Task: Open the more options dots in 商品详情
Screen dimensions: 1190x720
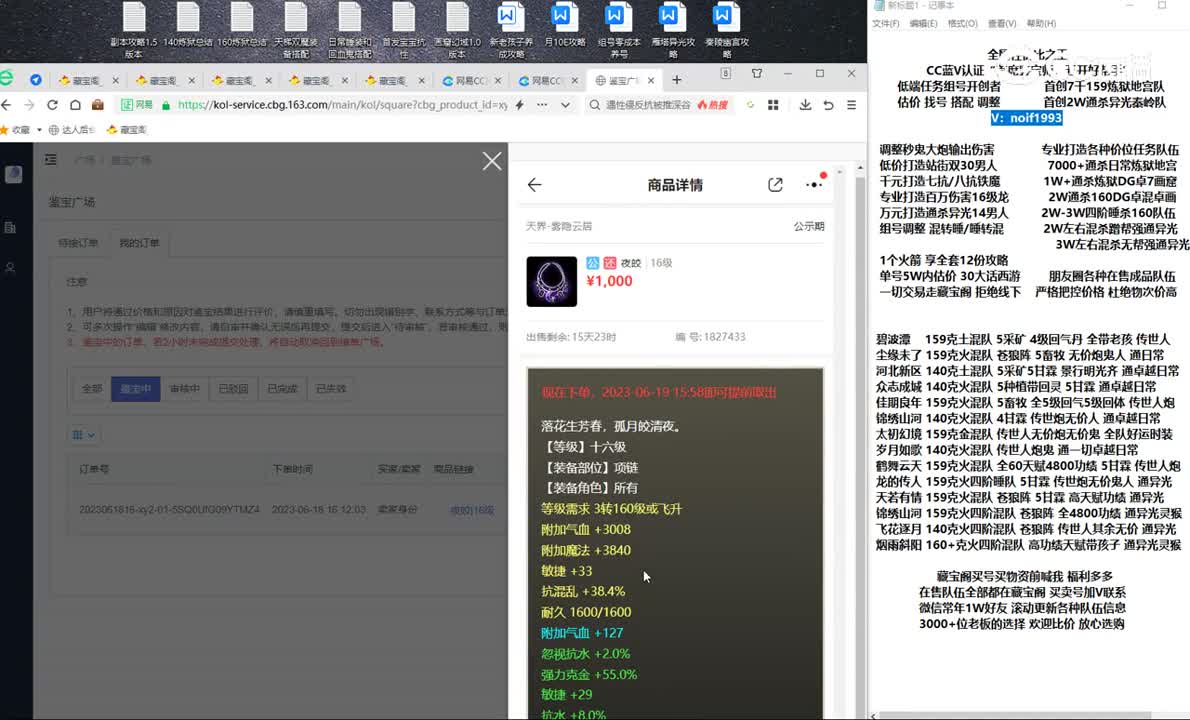Action: [814, 184]
